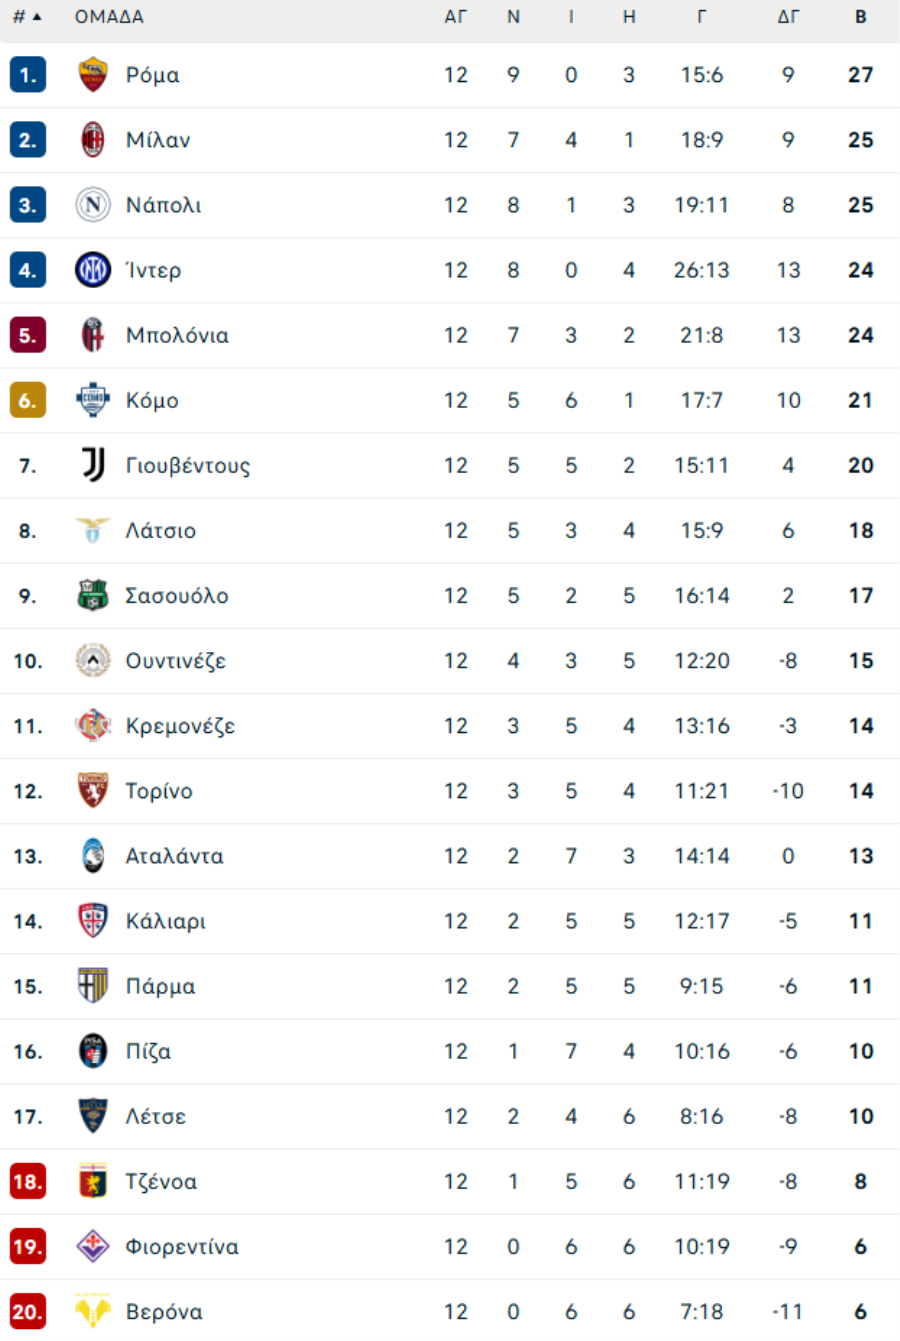The height and width of the screenshot is (1341, 900).
Task: Select the Fiorentina purple crest icon
Action: (93, 1246)
